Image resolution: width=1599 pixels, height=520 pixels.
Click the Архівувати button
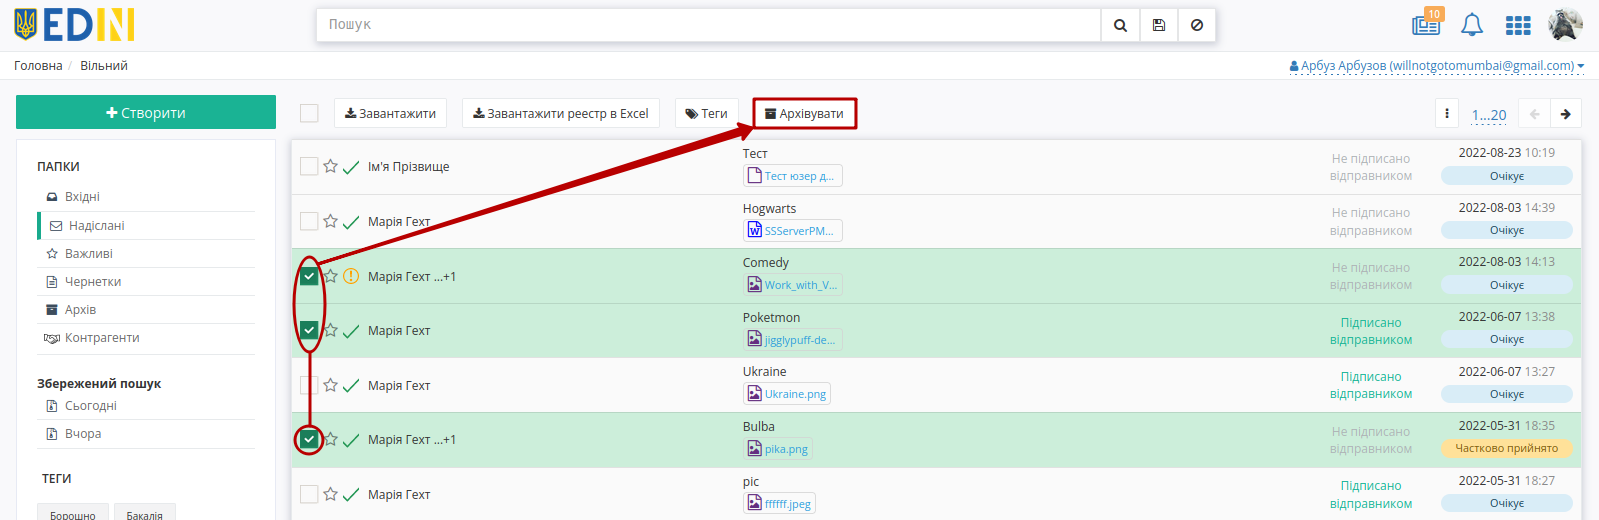805,114
